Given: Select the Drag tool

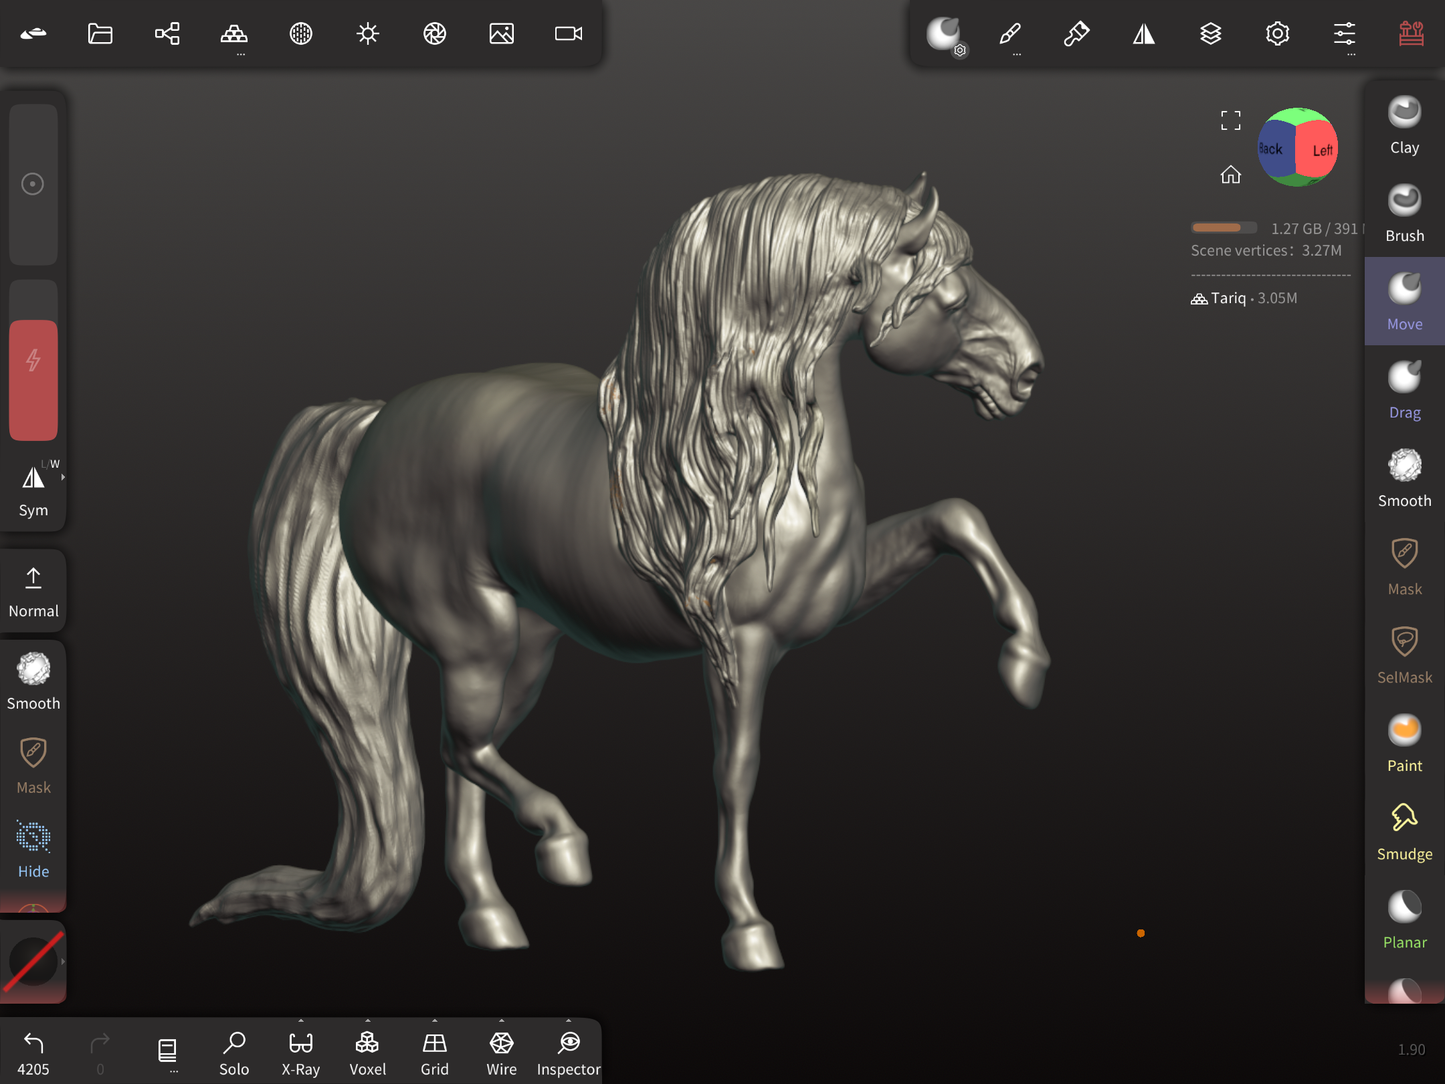Looking at the screenshot, I should click(1404, 390).
